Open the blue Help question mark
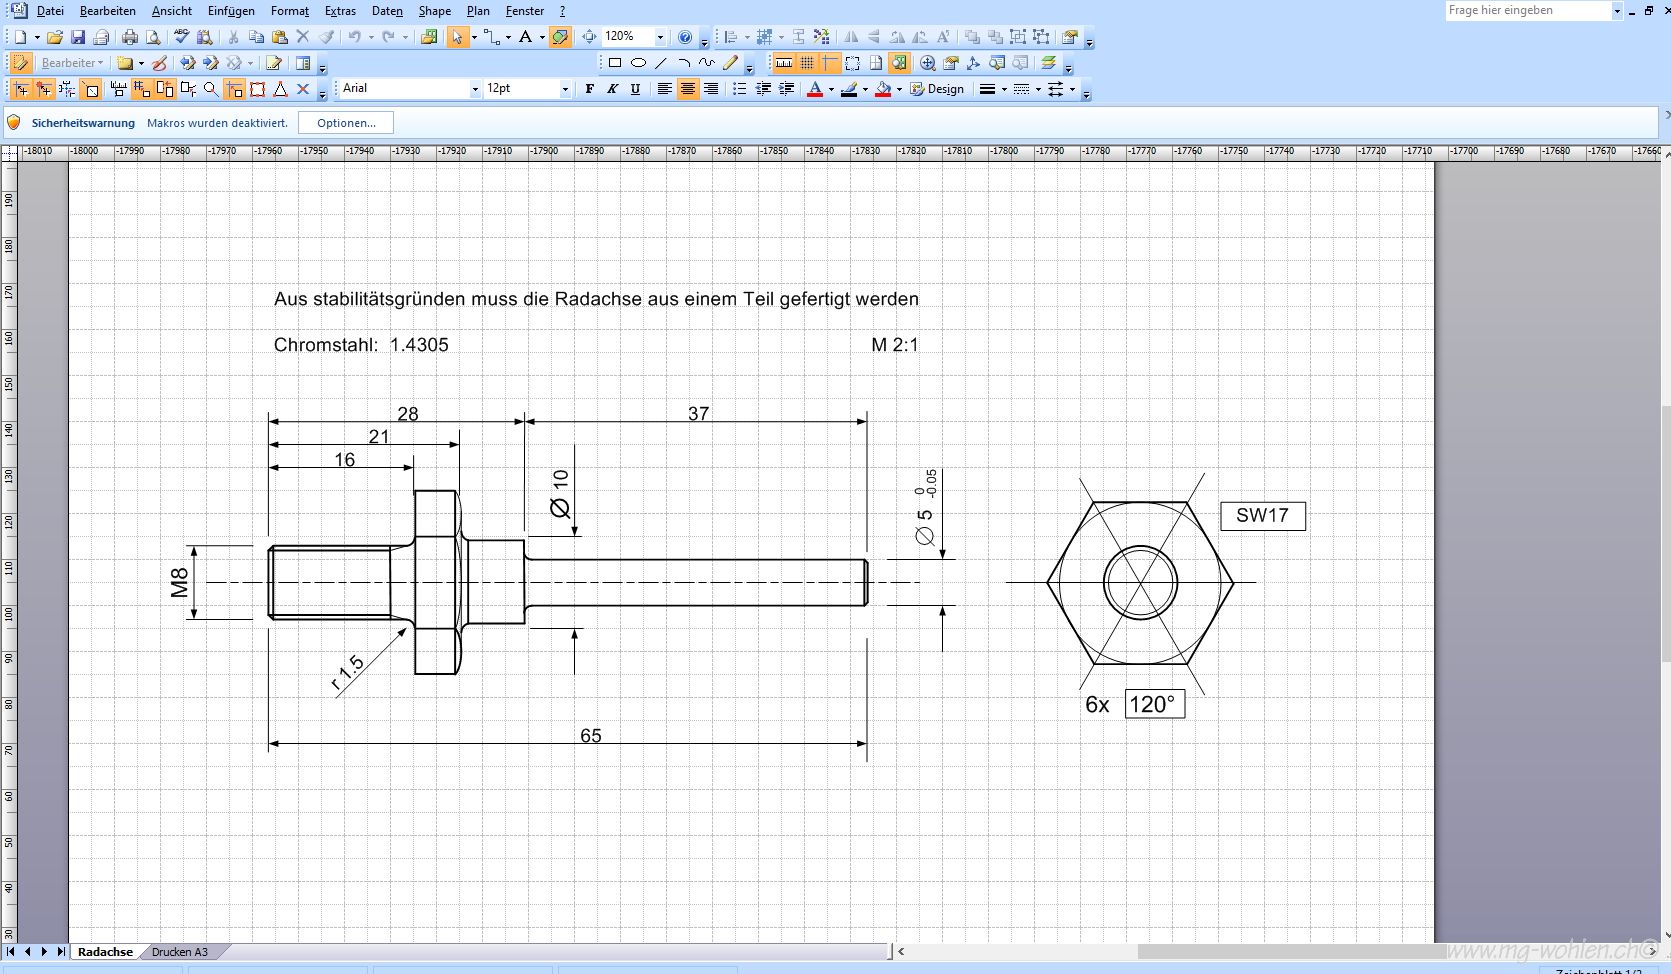 (x=685, y=37)
